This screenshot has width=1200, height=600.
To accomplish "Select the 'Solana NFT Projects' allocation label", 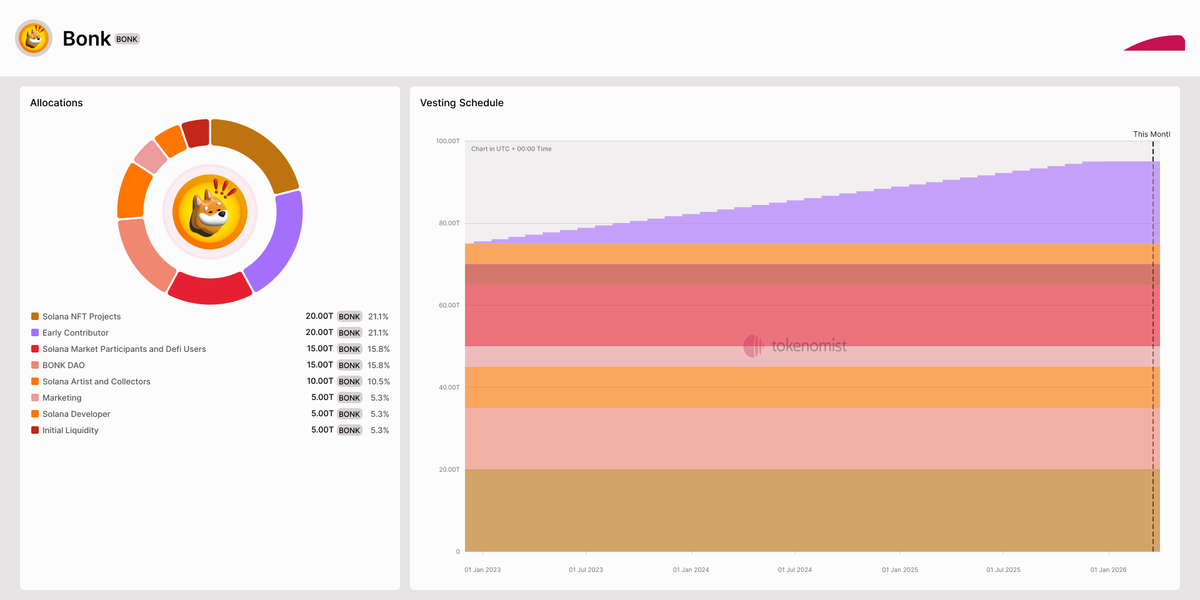I will [x=81, y=316].
